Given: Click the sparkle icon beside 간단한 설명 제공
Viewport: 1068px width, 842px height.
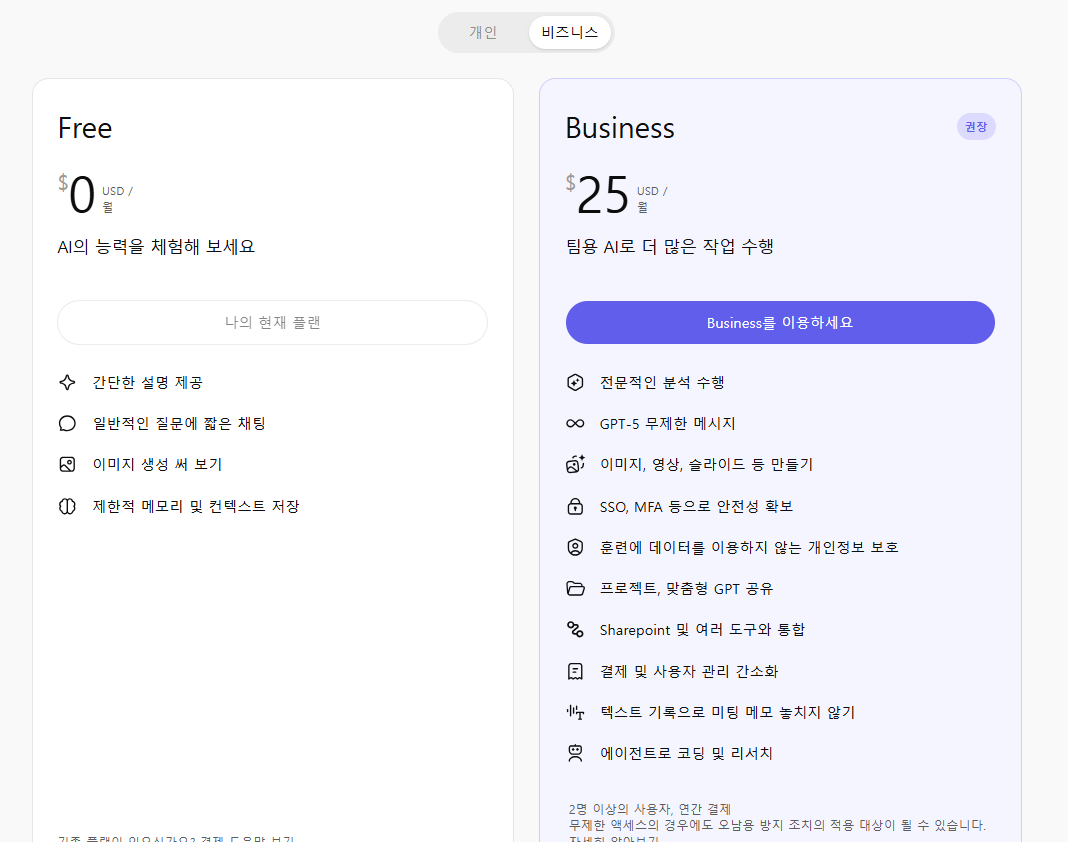Looking at the screenshot, I should (x=67, y=382).
